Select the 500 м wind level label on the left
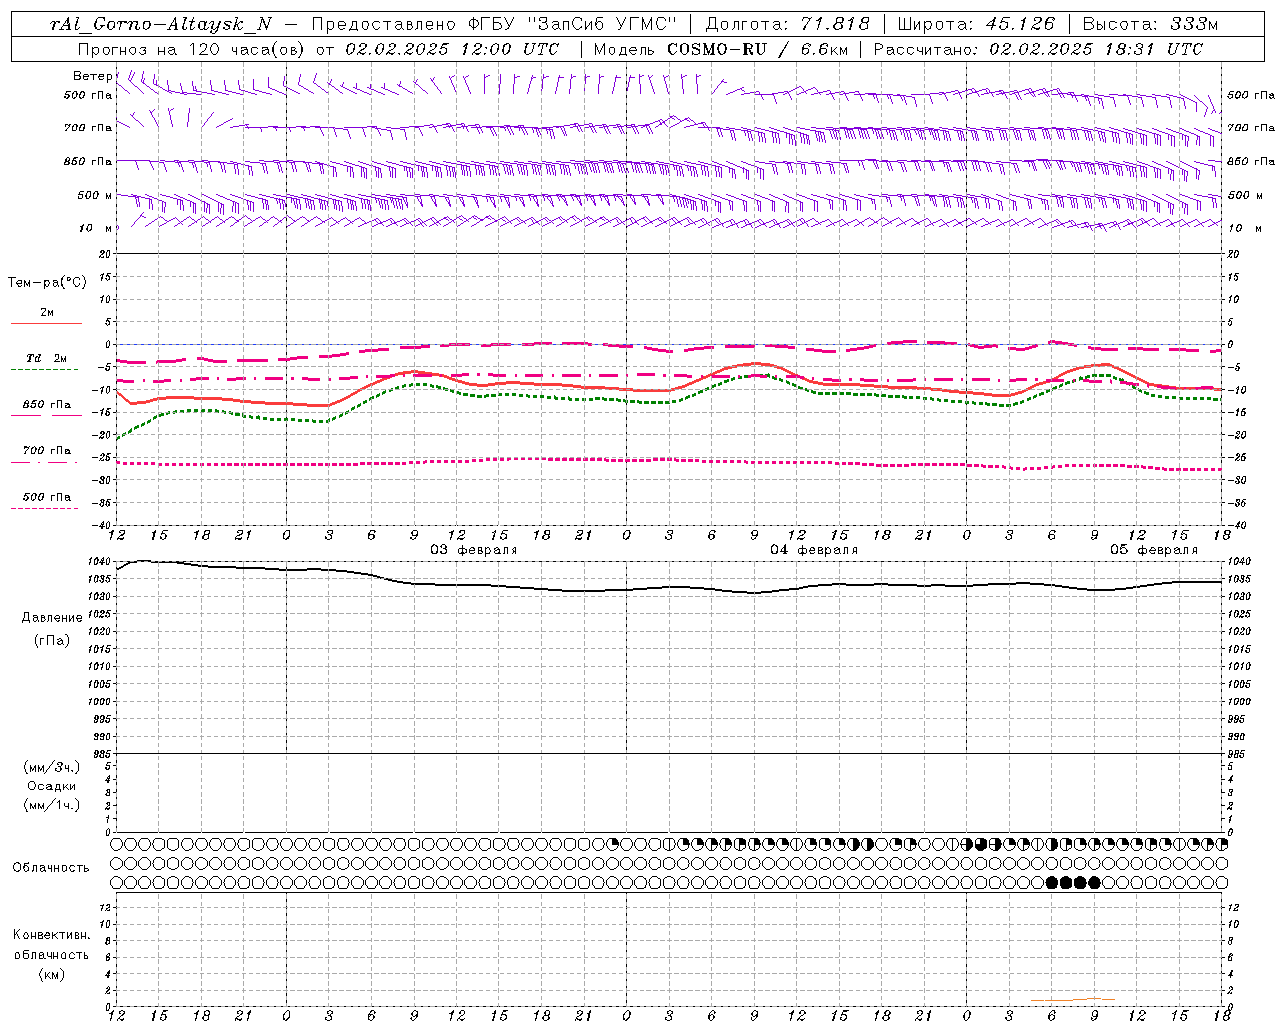This screenshot has width=1280, height=1024. pos(95,195)
